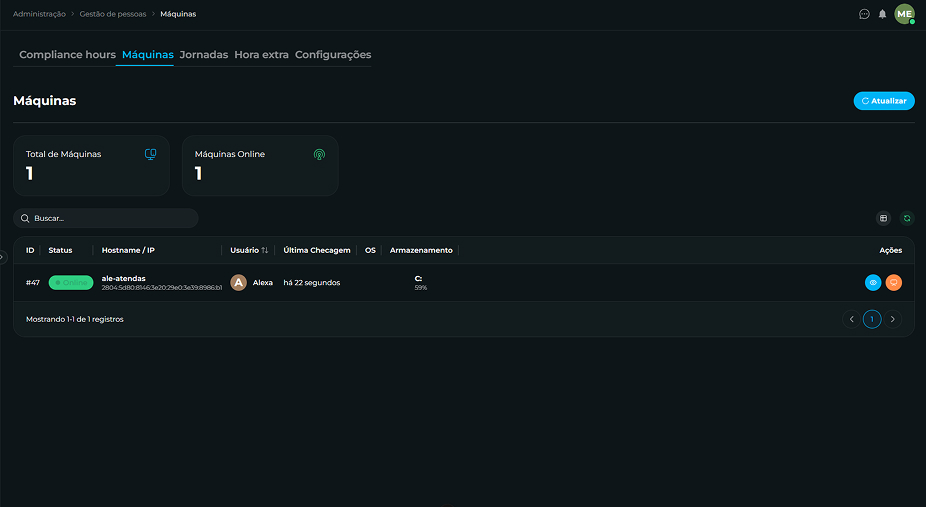The height and width of the screenshot is (507, 926).
Task: Click the Máquinas Online signal icon
Action: click(x=319, y=155)
